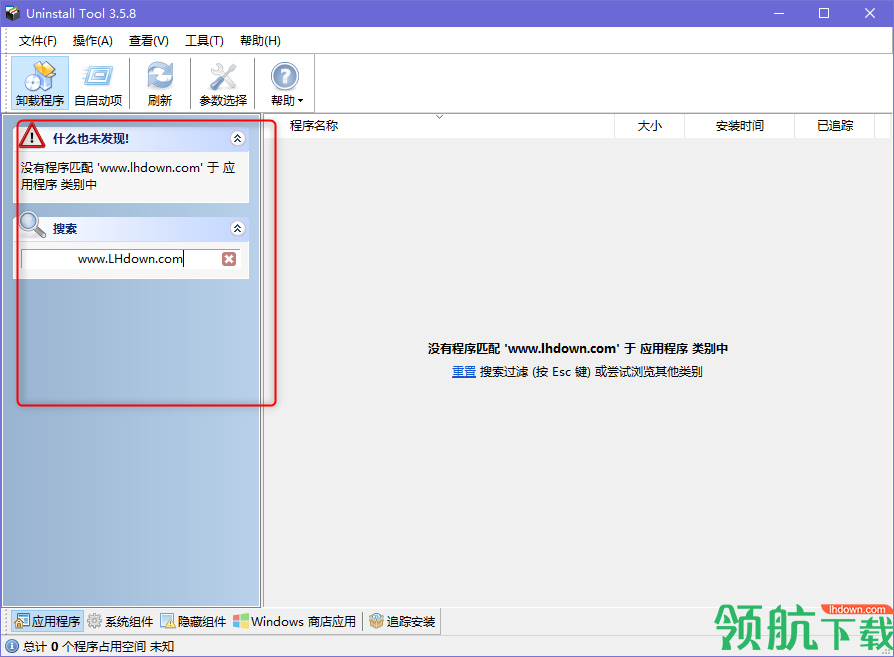Open the 卸载程序 uninstaller view
This screenshot has height=657, width=894.
[x=40, y=83]
